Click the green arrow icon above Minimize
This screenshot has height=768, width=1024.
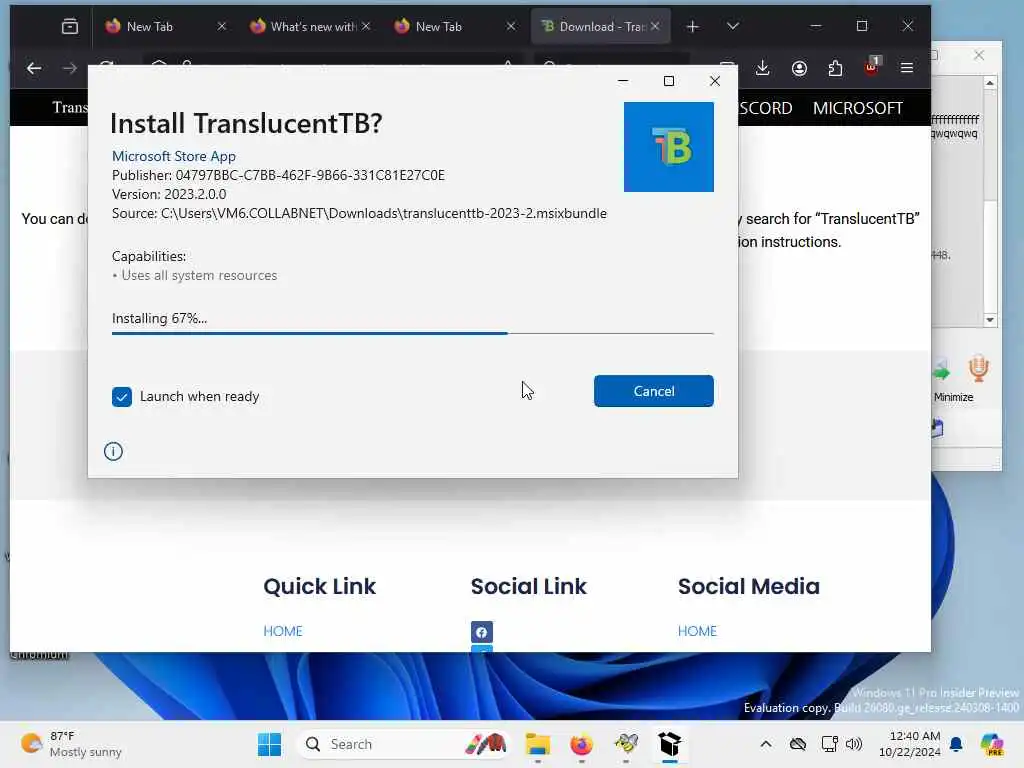pyautogui.click(x=941, y=370)
